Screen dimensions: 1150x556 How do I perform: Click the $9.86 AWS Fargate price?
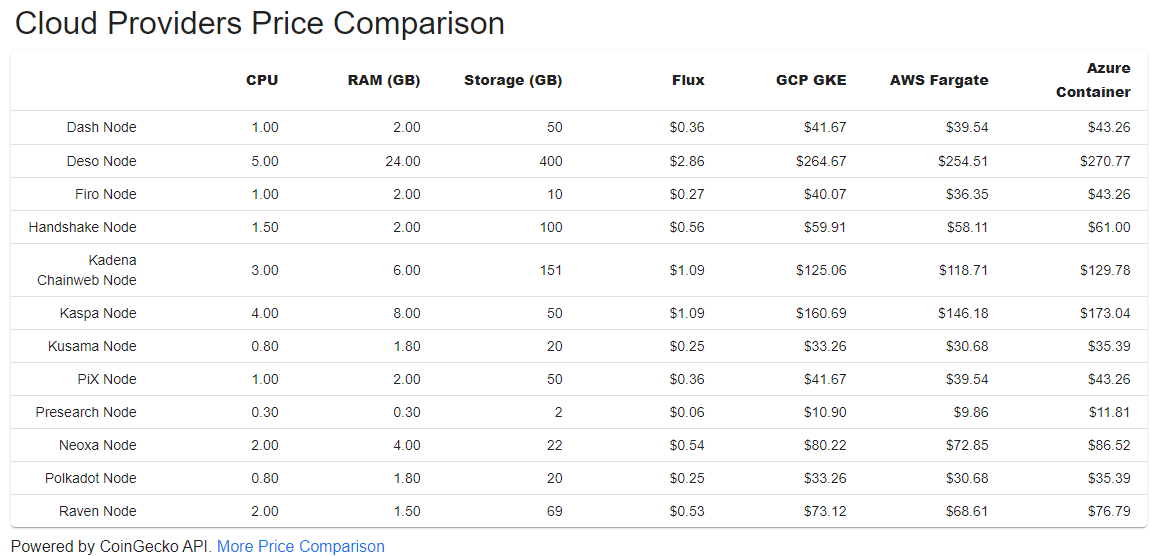[971, 412]
